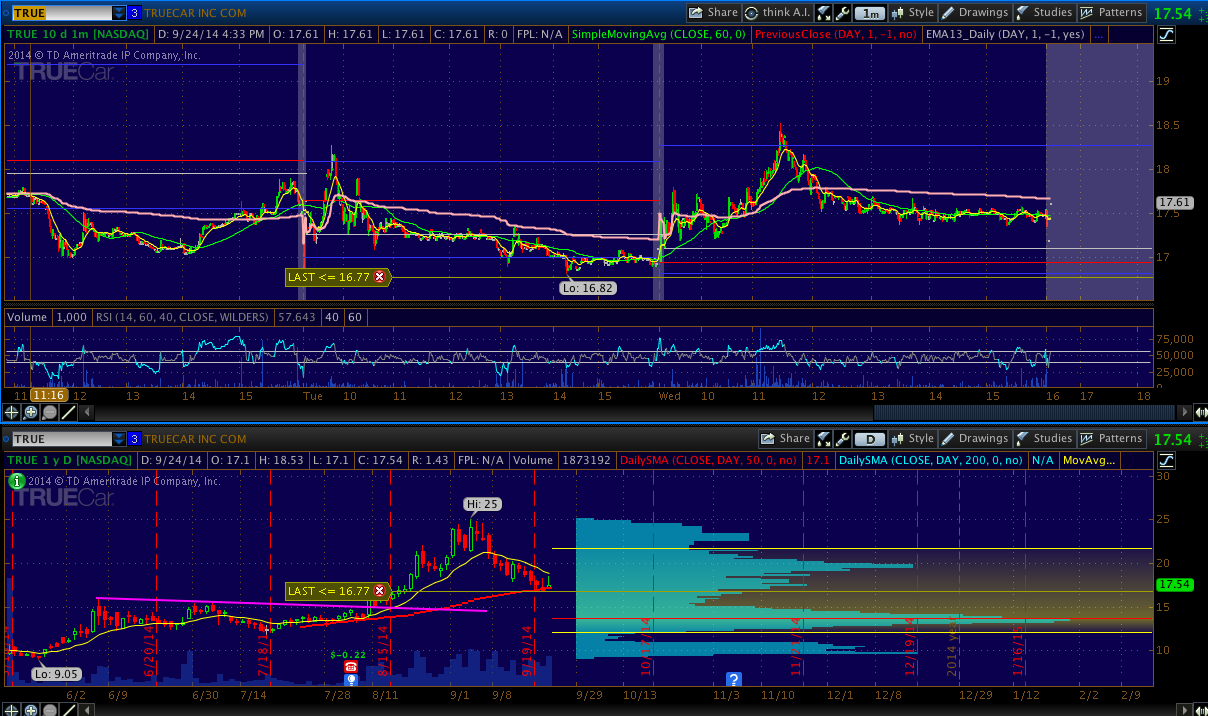1208x716 pixels.
Task: Select the trendline drawing tool icon
Action: pos(68,412)
